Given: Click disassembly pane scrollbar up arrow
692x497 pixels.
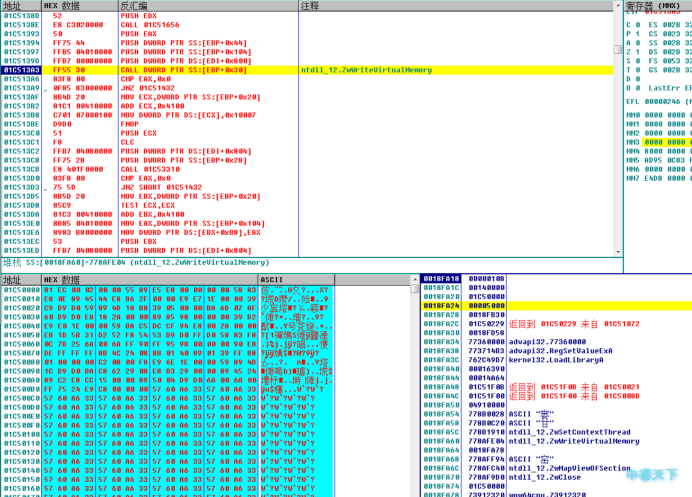Looking at the screenshot, I should pyautogui.click(x=618, y=5).
